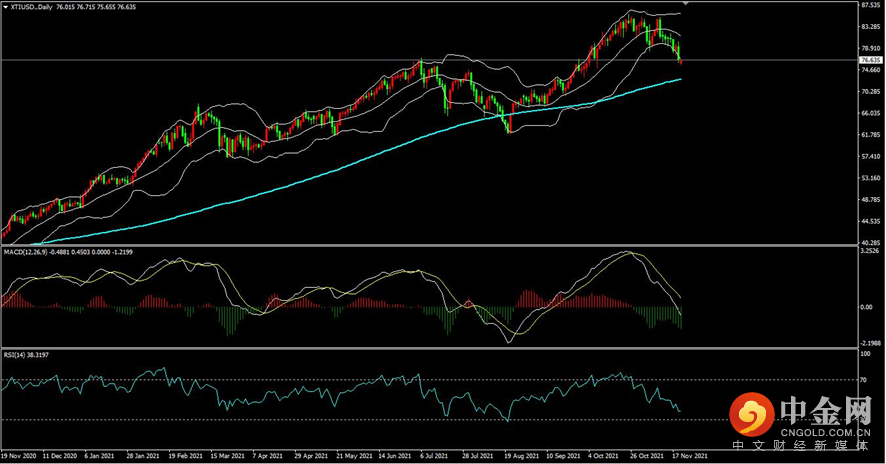Screen dimensions: 886x464
Task: Click the 48.785 price axis value
Action: pyautogui.click(x=871, y=200)
